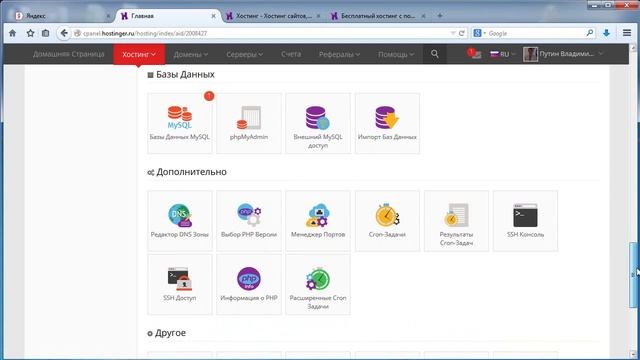Open the Счета menu item
The width and height of the screenshot is (640, 360).
click(291, 54)
